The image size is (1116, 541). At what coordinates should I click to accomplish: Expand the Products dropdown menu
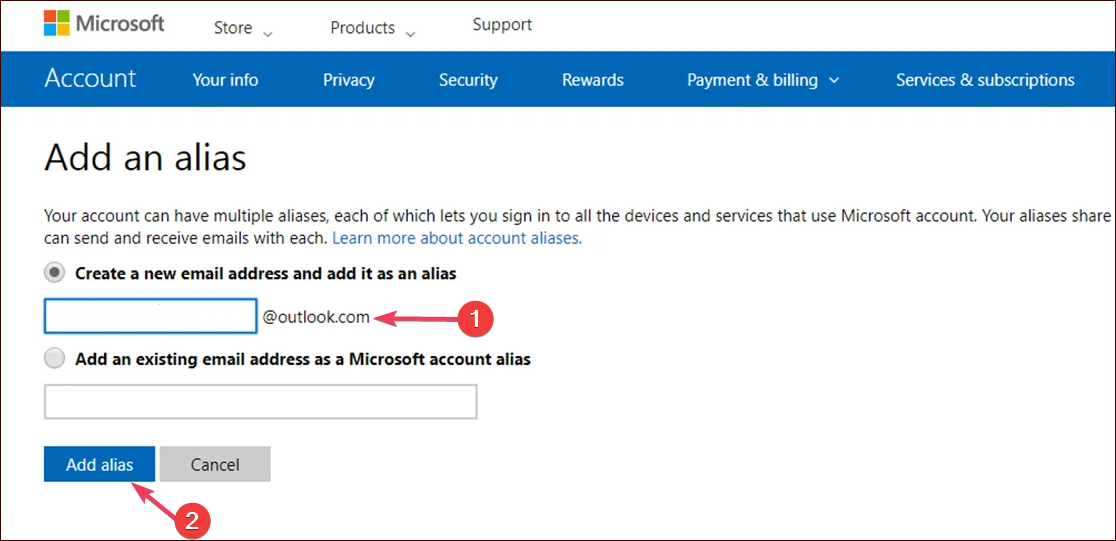pos(373,28)
